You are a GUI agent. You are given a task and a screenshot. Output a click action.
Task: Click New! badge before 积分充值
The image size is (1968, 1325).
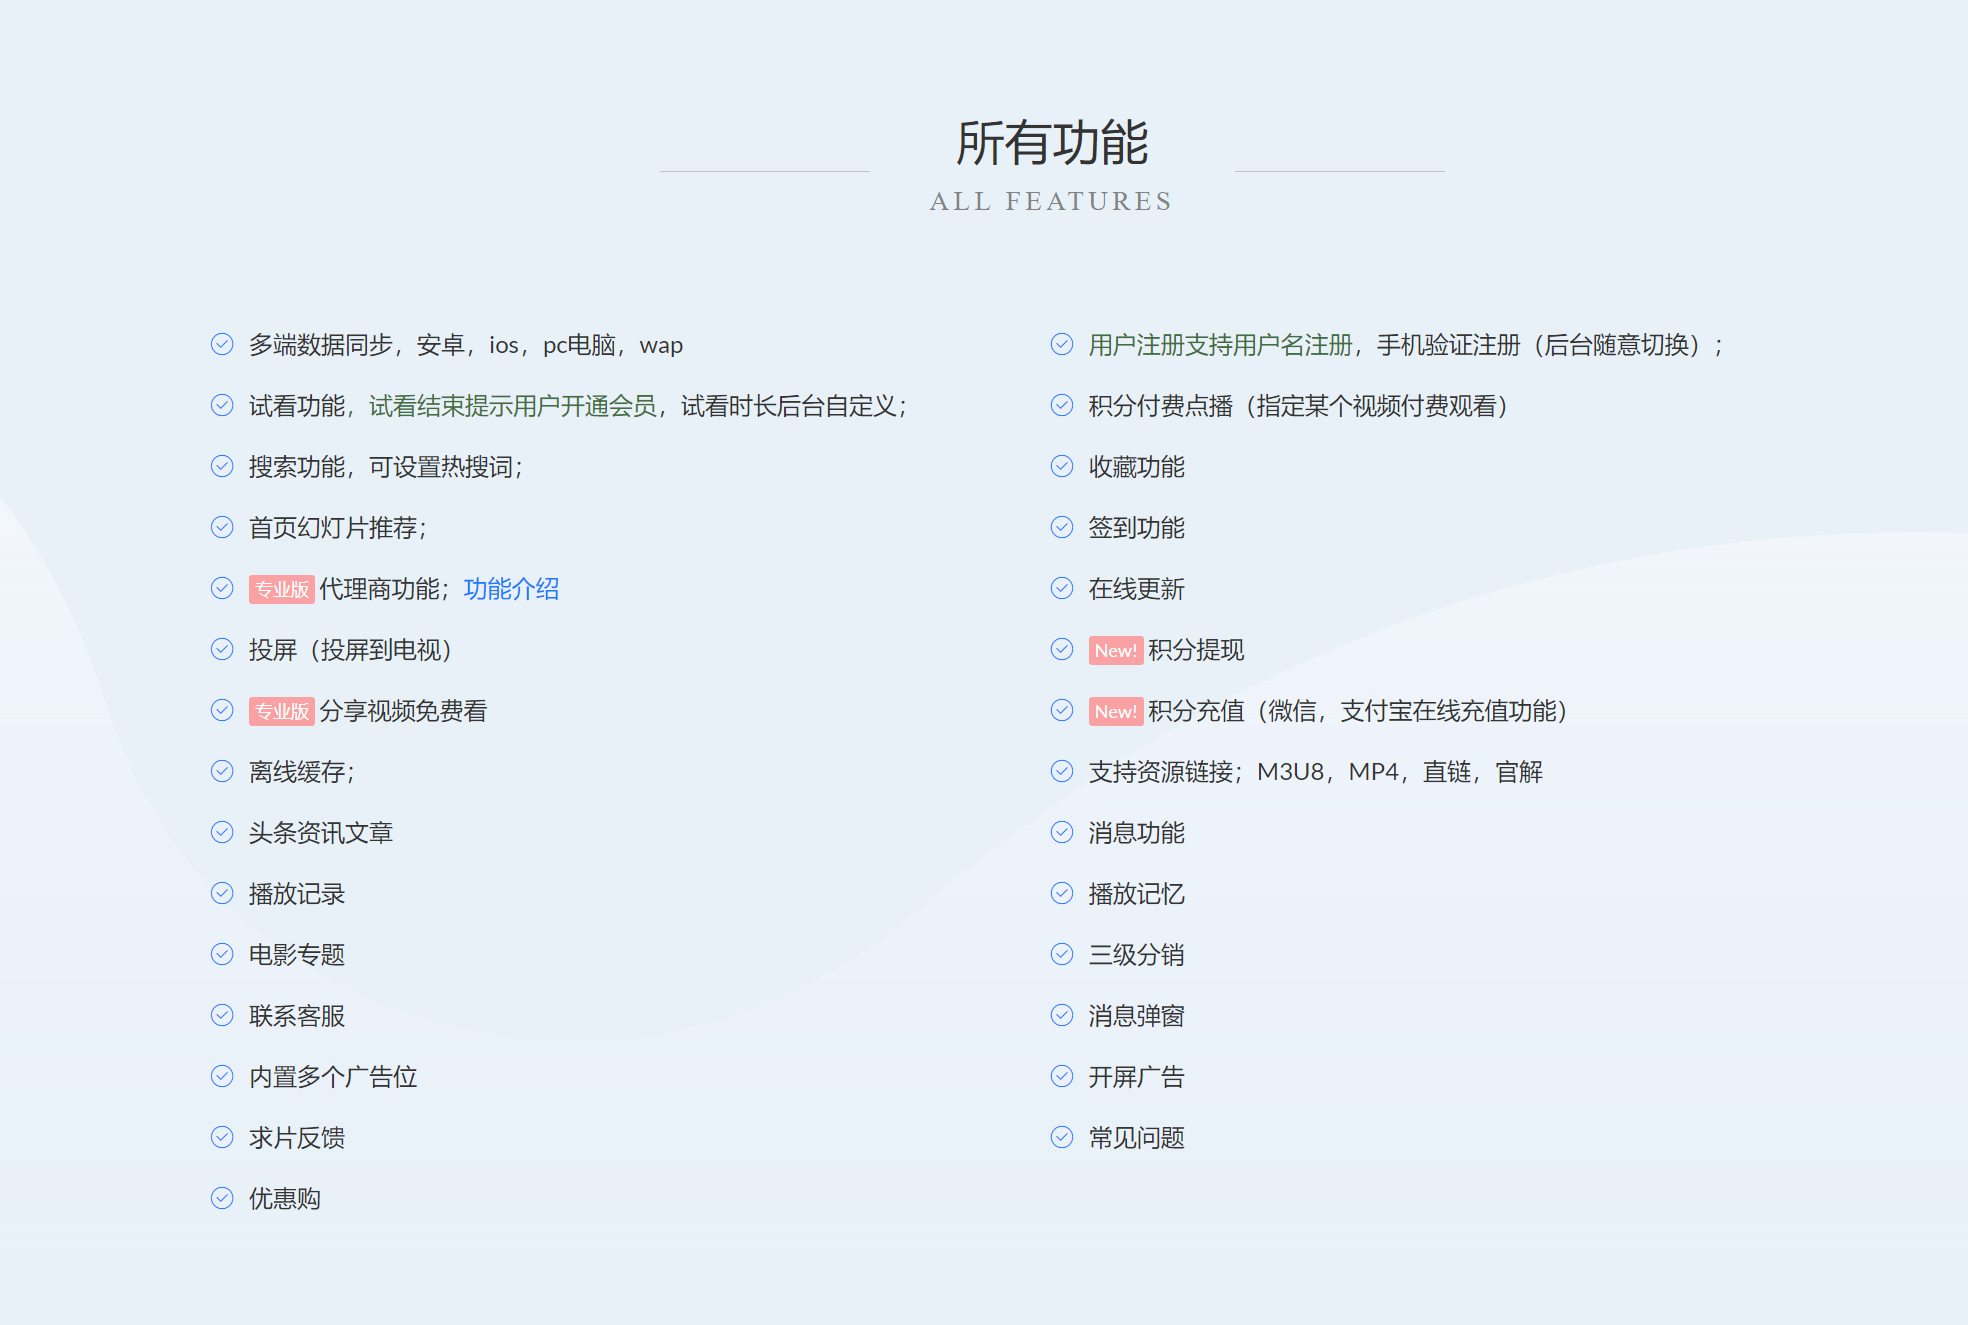pyautogui.click(x=1116, y=712)
